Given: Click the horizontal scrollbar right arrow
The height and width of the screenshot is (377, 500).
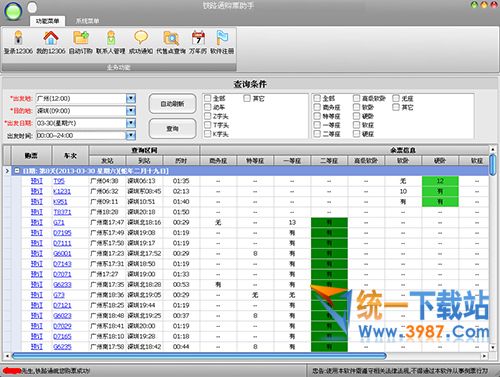Looking at the screenshot, I should coord(484,356).
